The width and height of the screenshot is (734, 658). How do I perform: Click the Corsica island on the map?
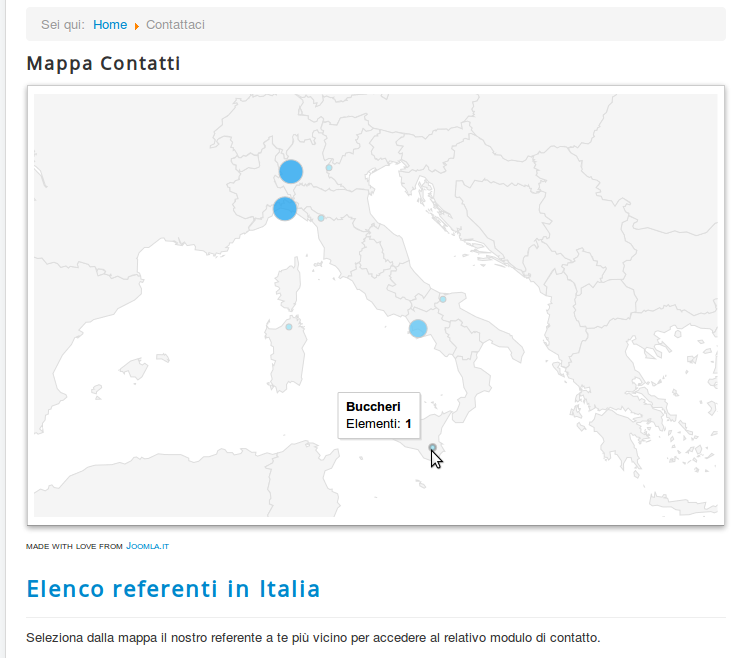(288, 286)
